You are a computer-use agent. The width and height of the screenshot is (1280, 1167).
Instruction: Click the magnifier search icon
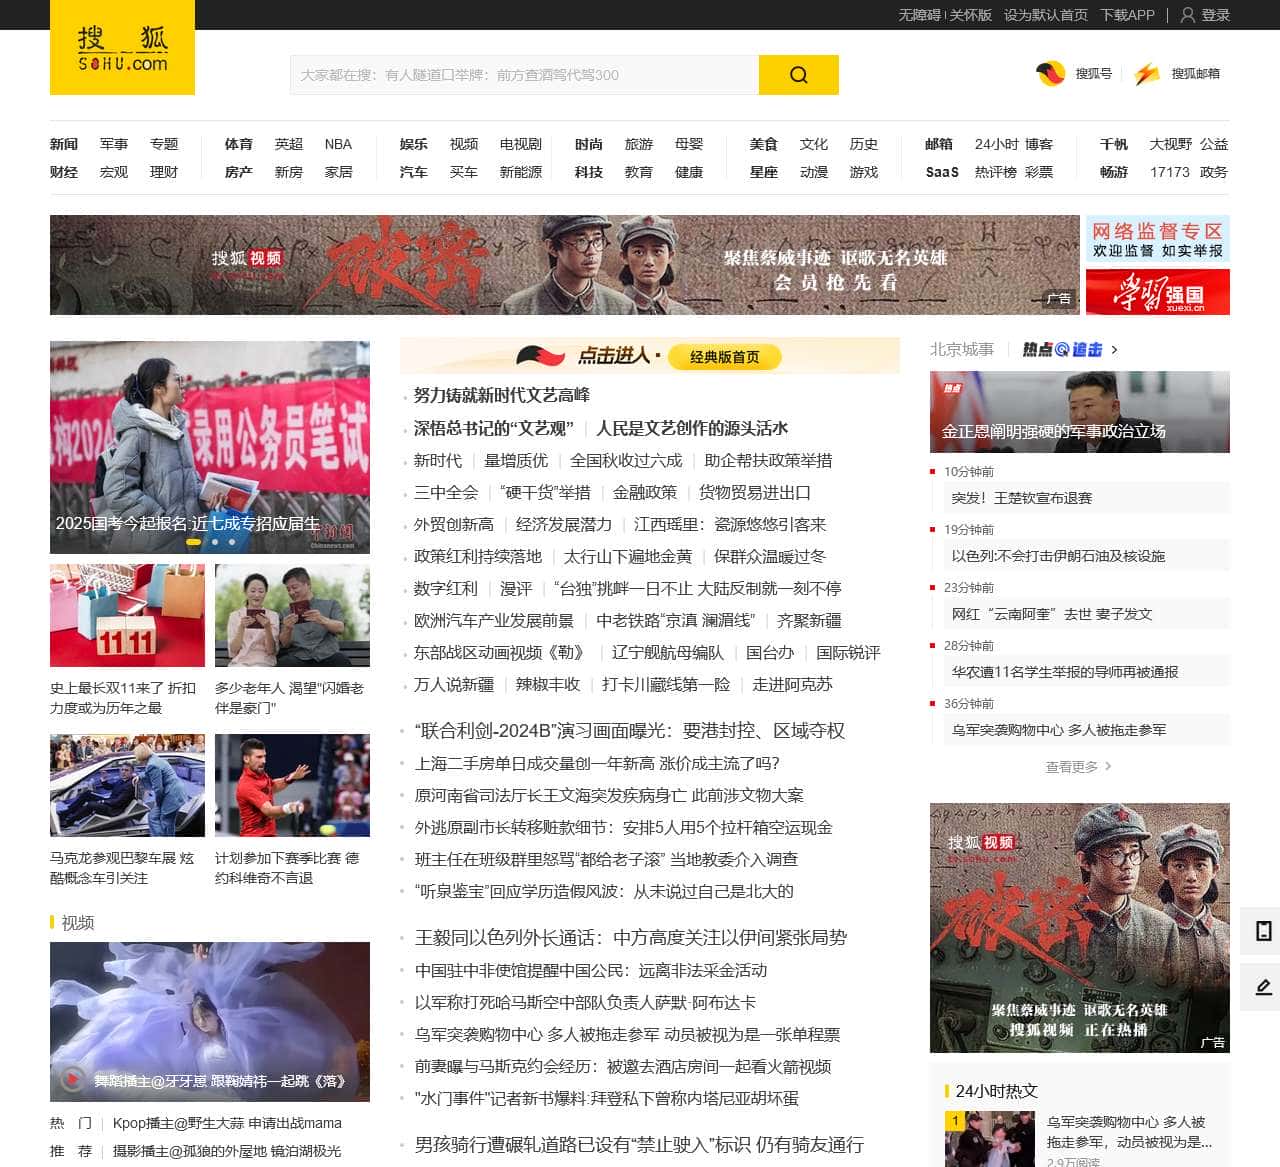(797, 74)
